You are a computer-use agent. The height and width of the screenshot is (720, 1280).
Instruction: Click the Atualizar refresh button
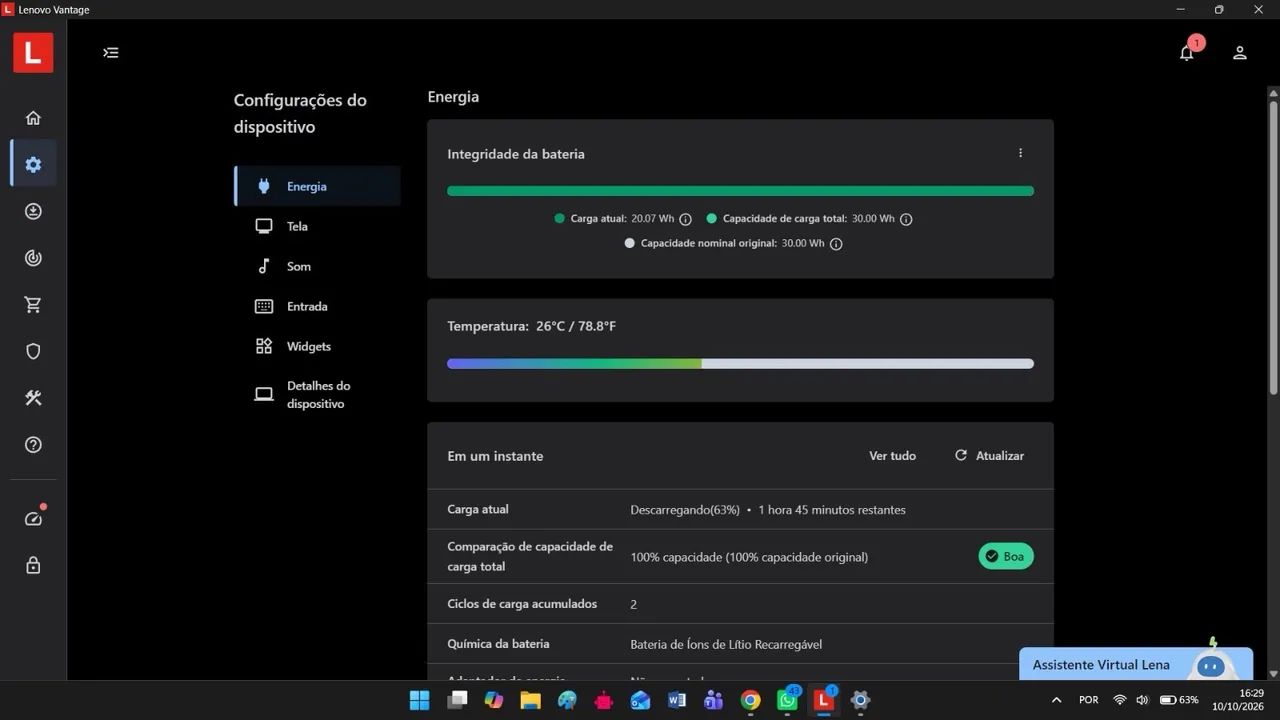[989, 456]
